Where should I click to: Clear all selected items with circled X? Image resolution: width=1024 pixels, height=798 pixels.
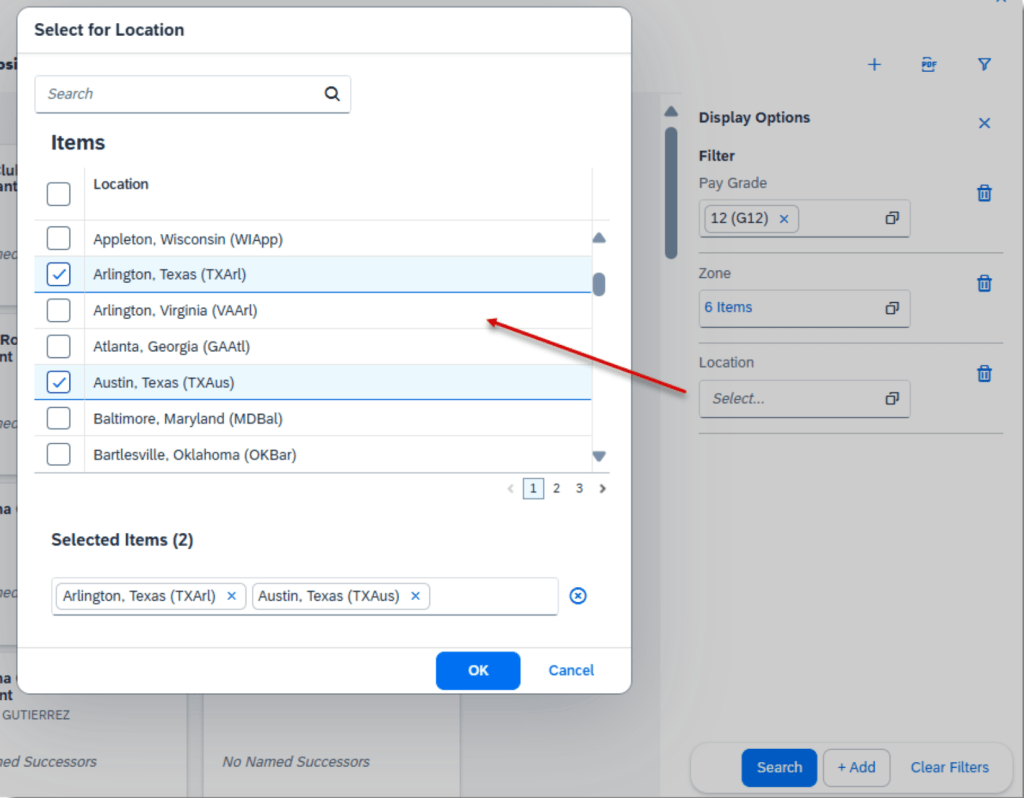[x=578, y=596]
